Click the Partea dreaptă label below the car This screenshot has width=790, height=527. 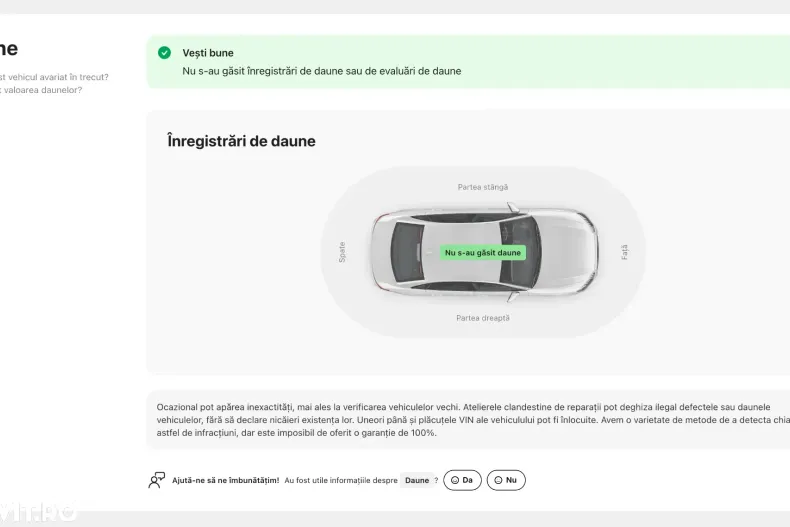click(483, 318)
